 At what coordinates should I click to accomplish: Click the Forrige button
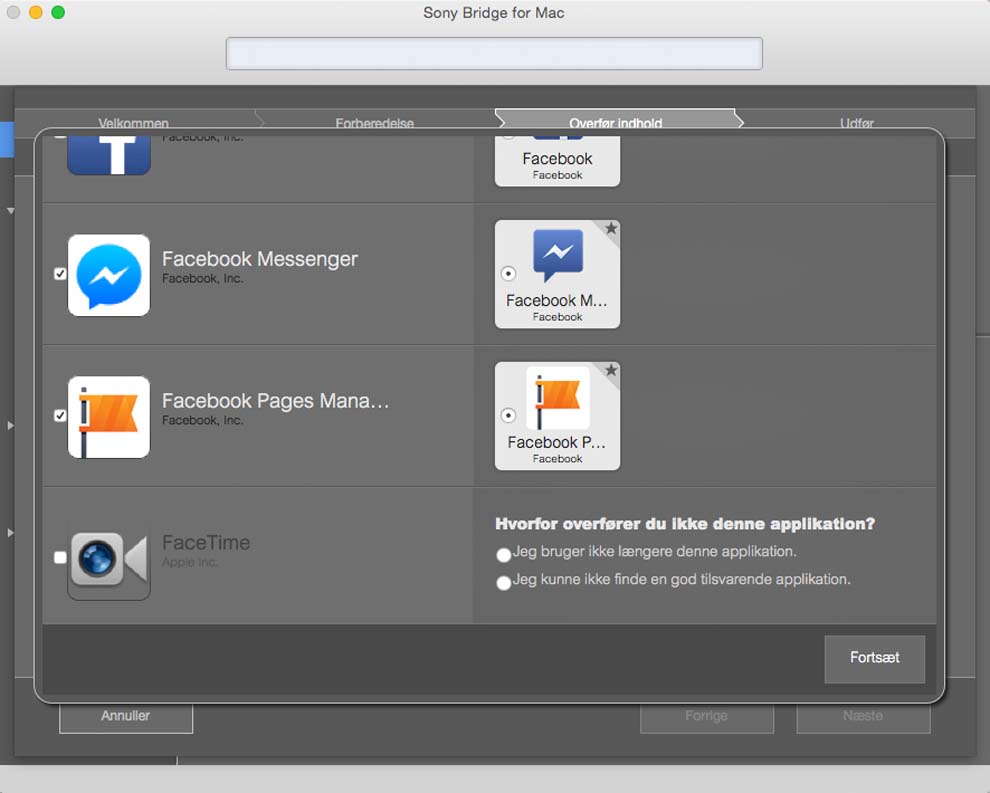(x=707, y=717)
